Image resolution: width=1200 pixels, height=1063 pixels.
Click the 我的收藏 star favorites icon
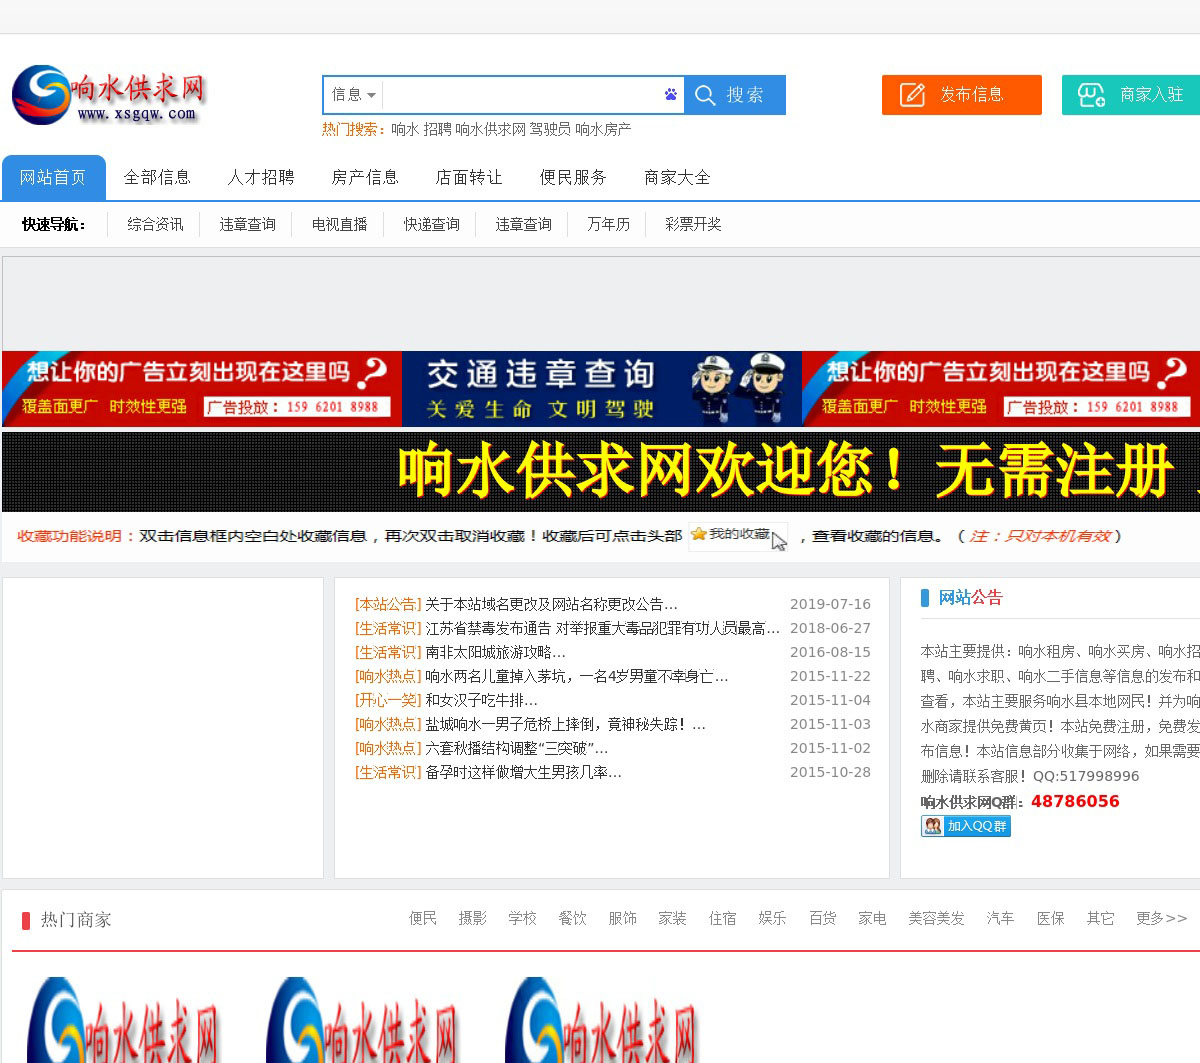[x=699, y=535]
